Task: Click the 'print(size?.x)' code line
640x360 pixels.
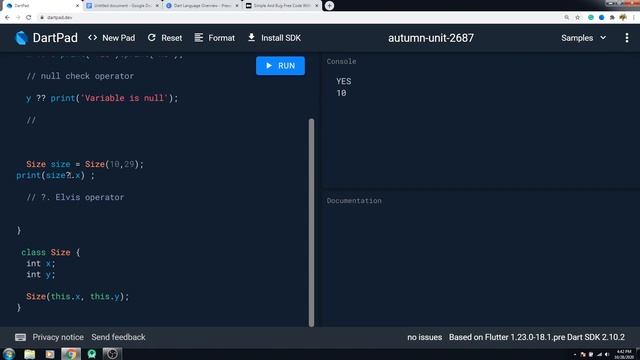Action: 55,176
